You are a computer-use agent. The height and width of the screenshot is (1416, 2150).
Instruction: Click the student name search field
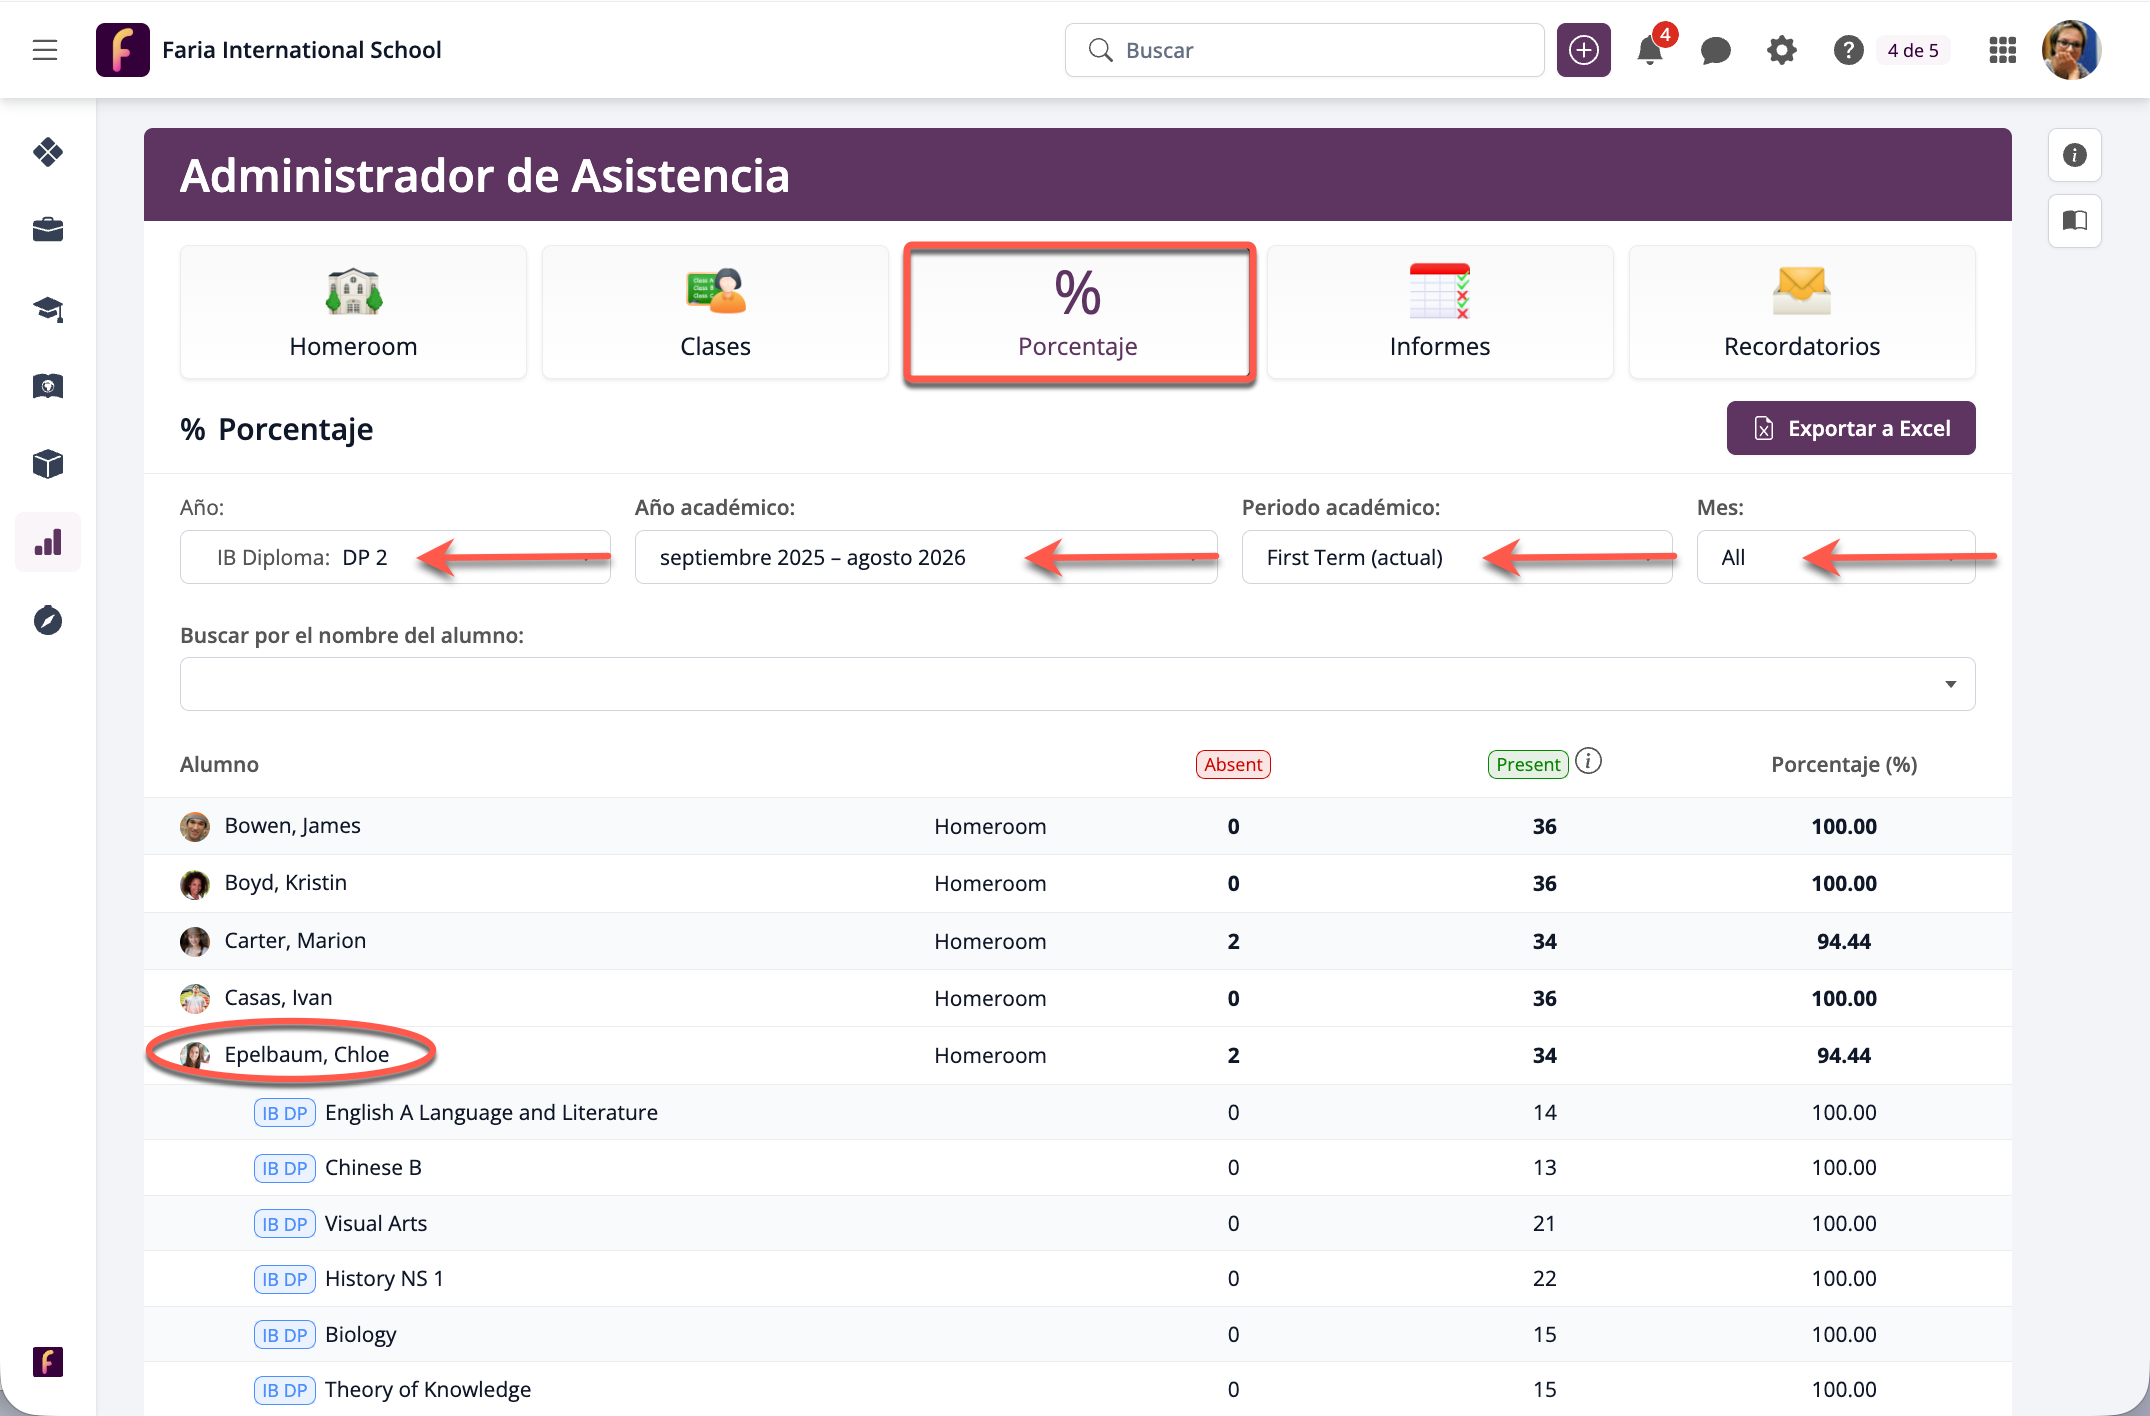(1076, 684)
